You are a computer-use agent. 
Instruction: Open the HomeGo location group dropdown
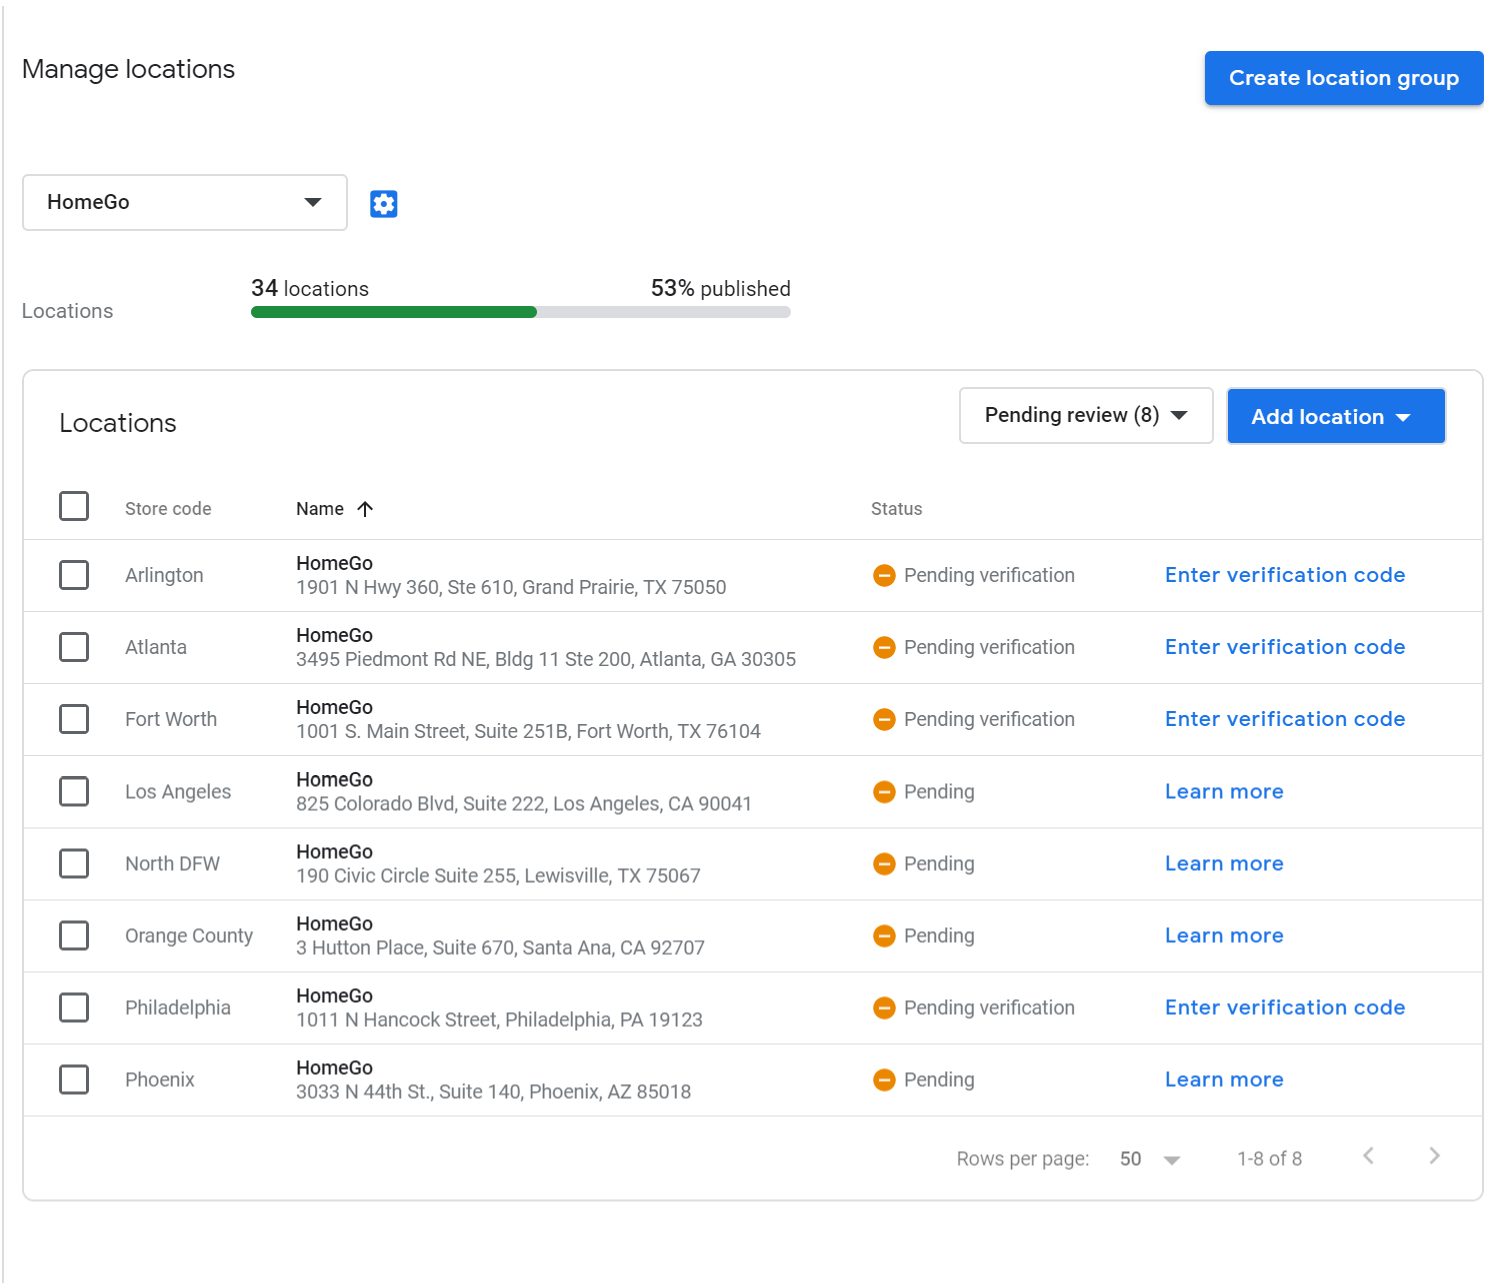(185, 203)
